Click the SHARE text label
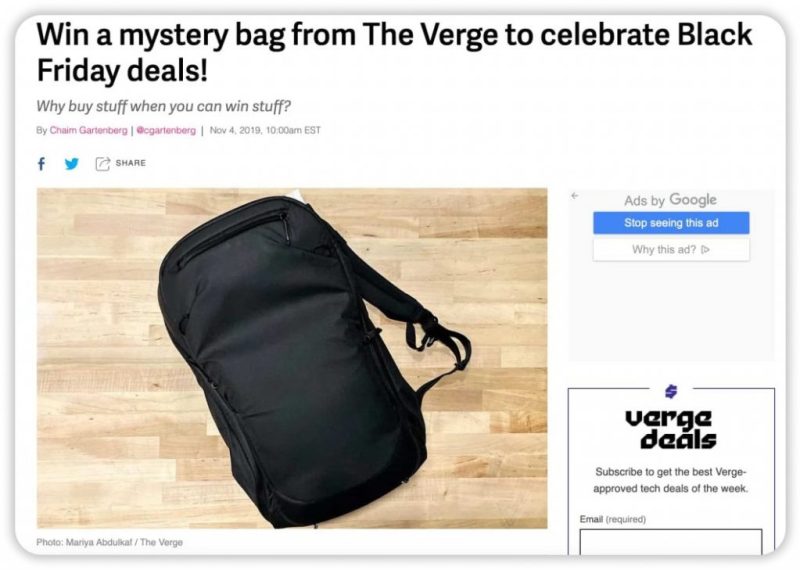This screenshot has width=800, height=570. [131, 163]
